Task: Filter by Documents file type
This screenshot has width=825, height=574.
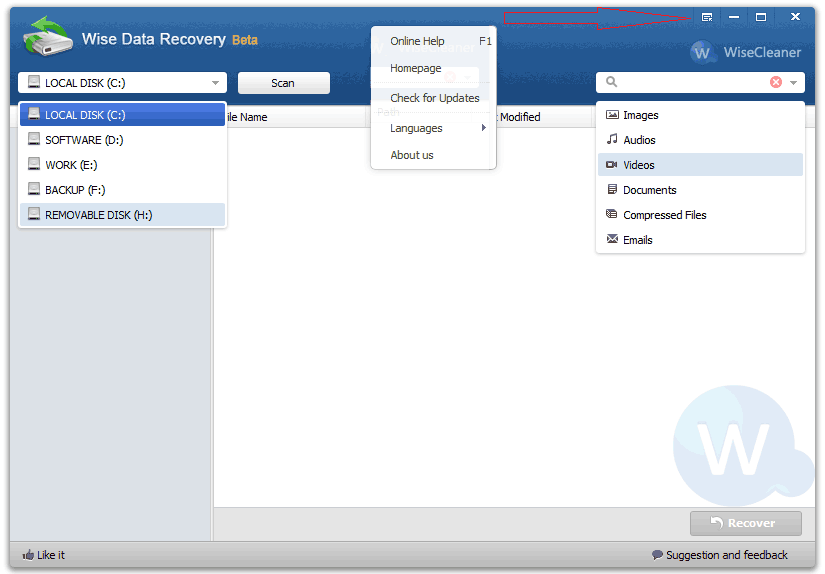Action: click(700, 190)
